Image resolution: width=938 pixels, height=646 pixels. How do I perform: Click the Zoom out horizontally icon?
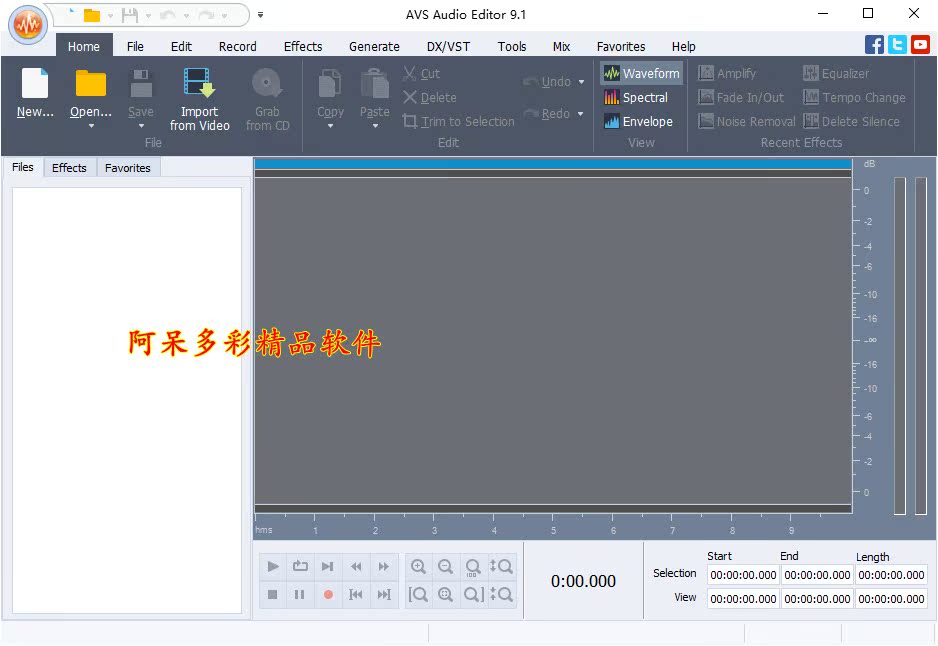[x=446, y=566]
